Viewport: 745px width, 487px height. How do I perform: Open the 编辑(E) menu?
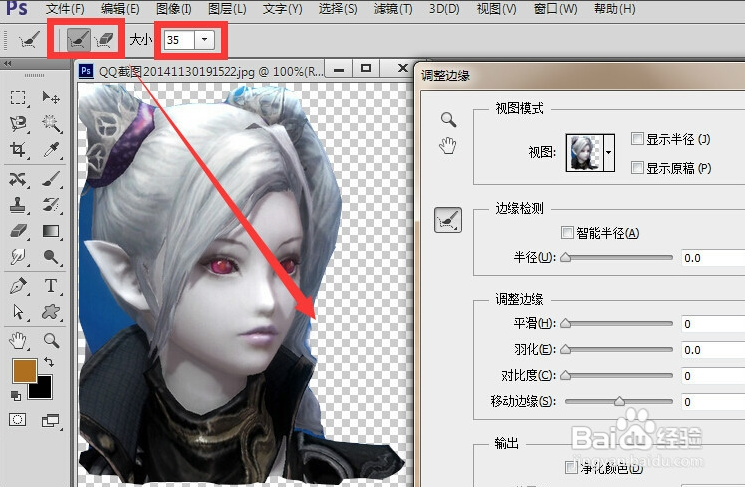tap(120, 9)
